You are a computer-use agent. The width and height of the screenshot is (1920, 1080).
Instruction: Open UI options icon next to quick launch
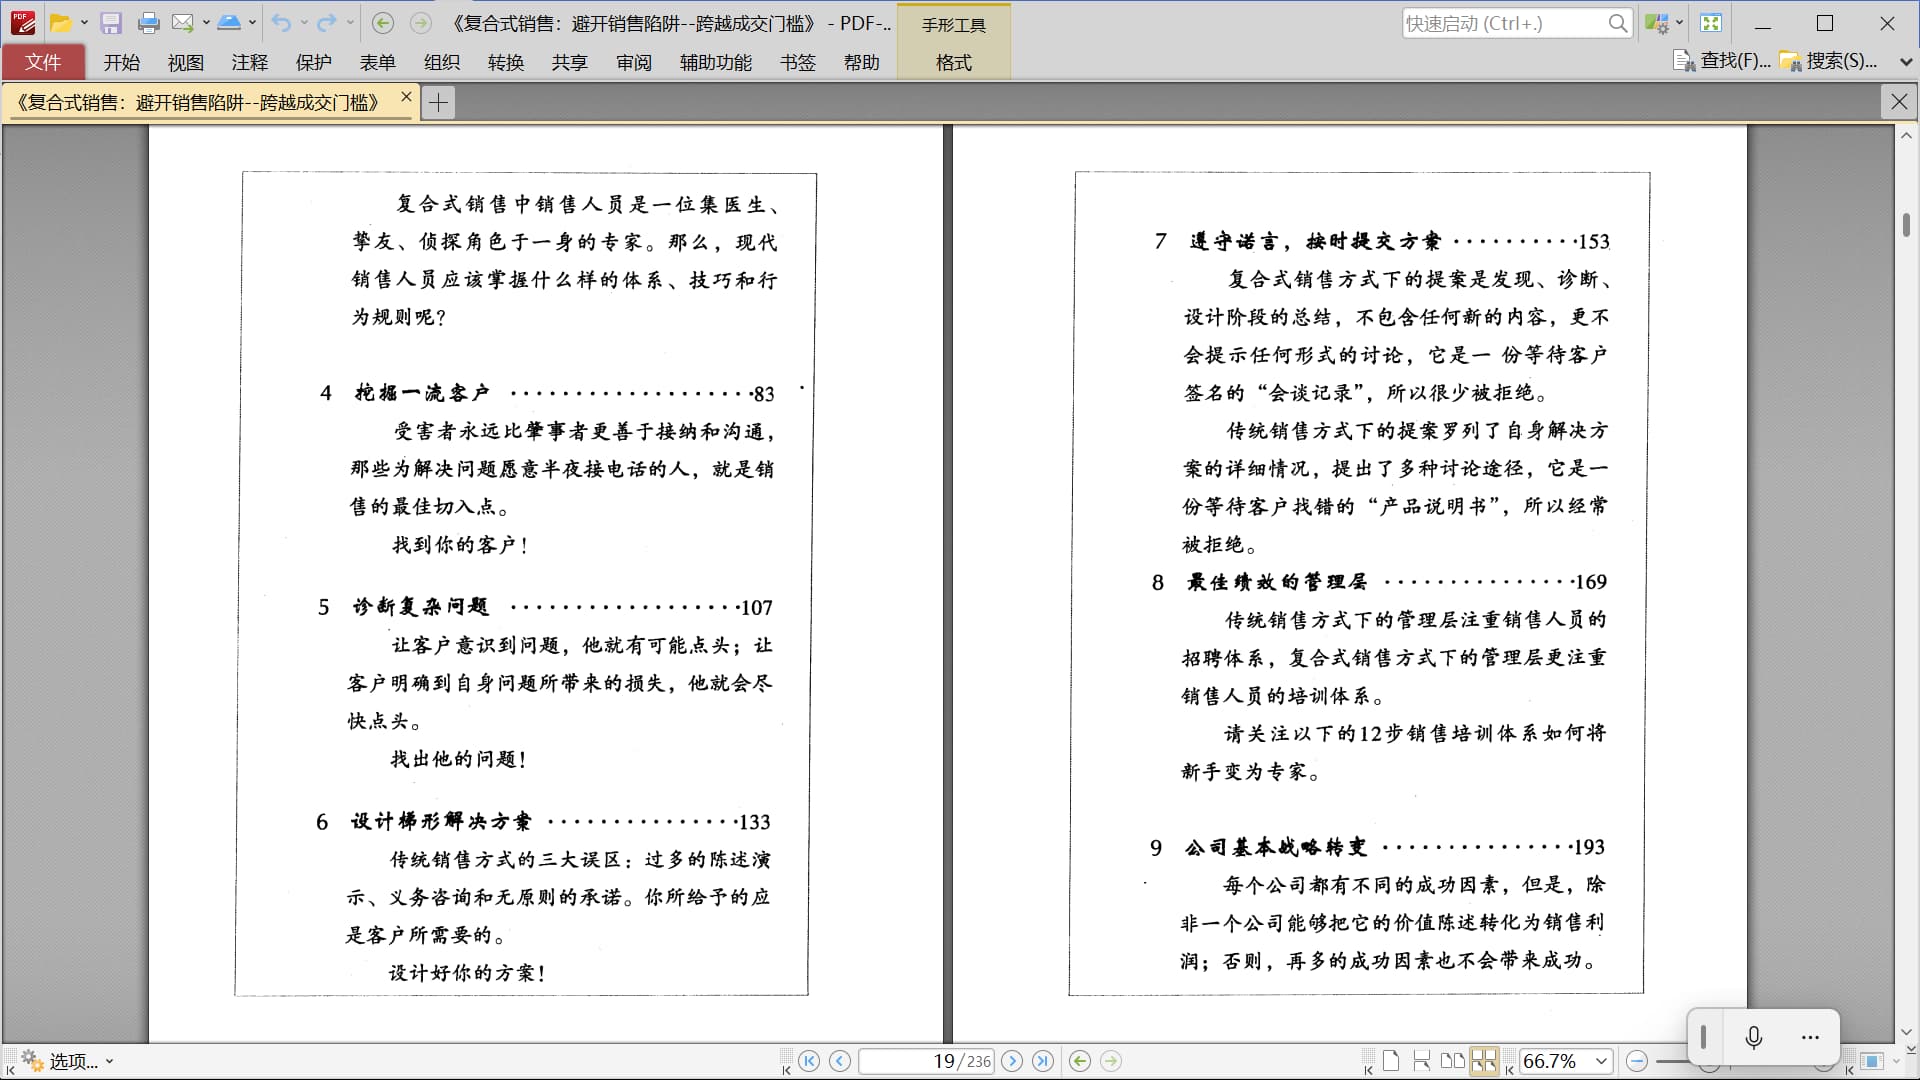point(1656,23)
